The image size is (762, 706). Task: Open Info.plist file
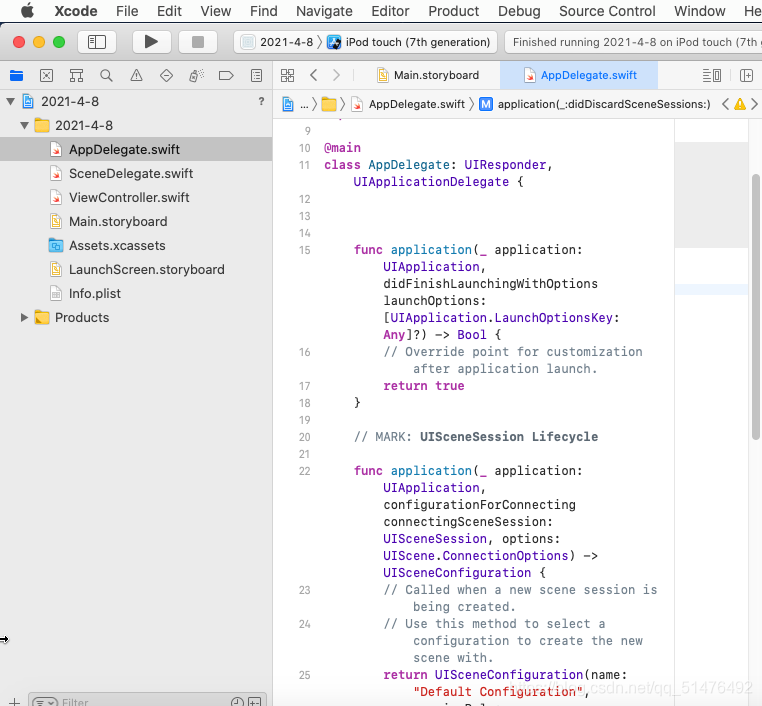[x=136, y=293]
